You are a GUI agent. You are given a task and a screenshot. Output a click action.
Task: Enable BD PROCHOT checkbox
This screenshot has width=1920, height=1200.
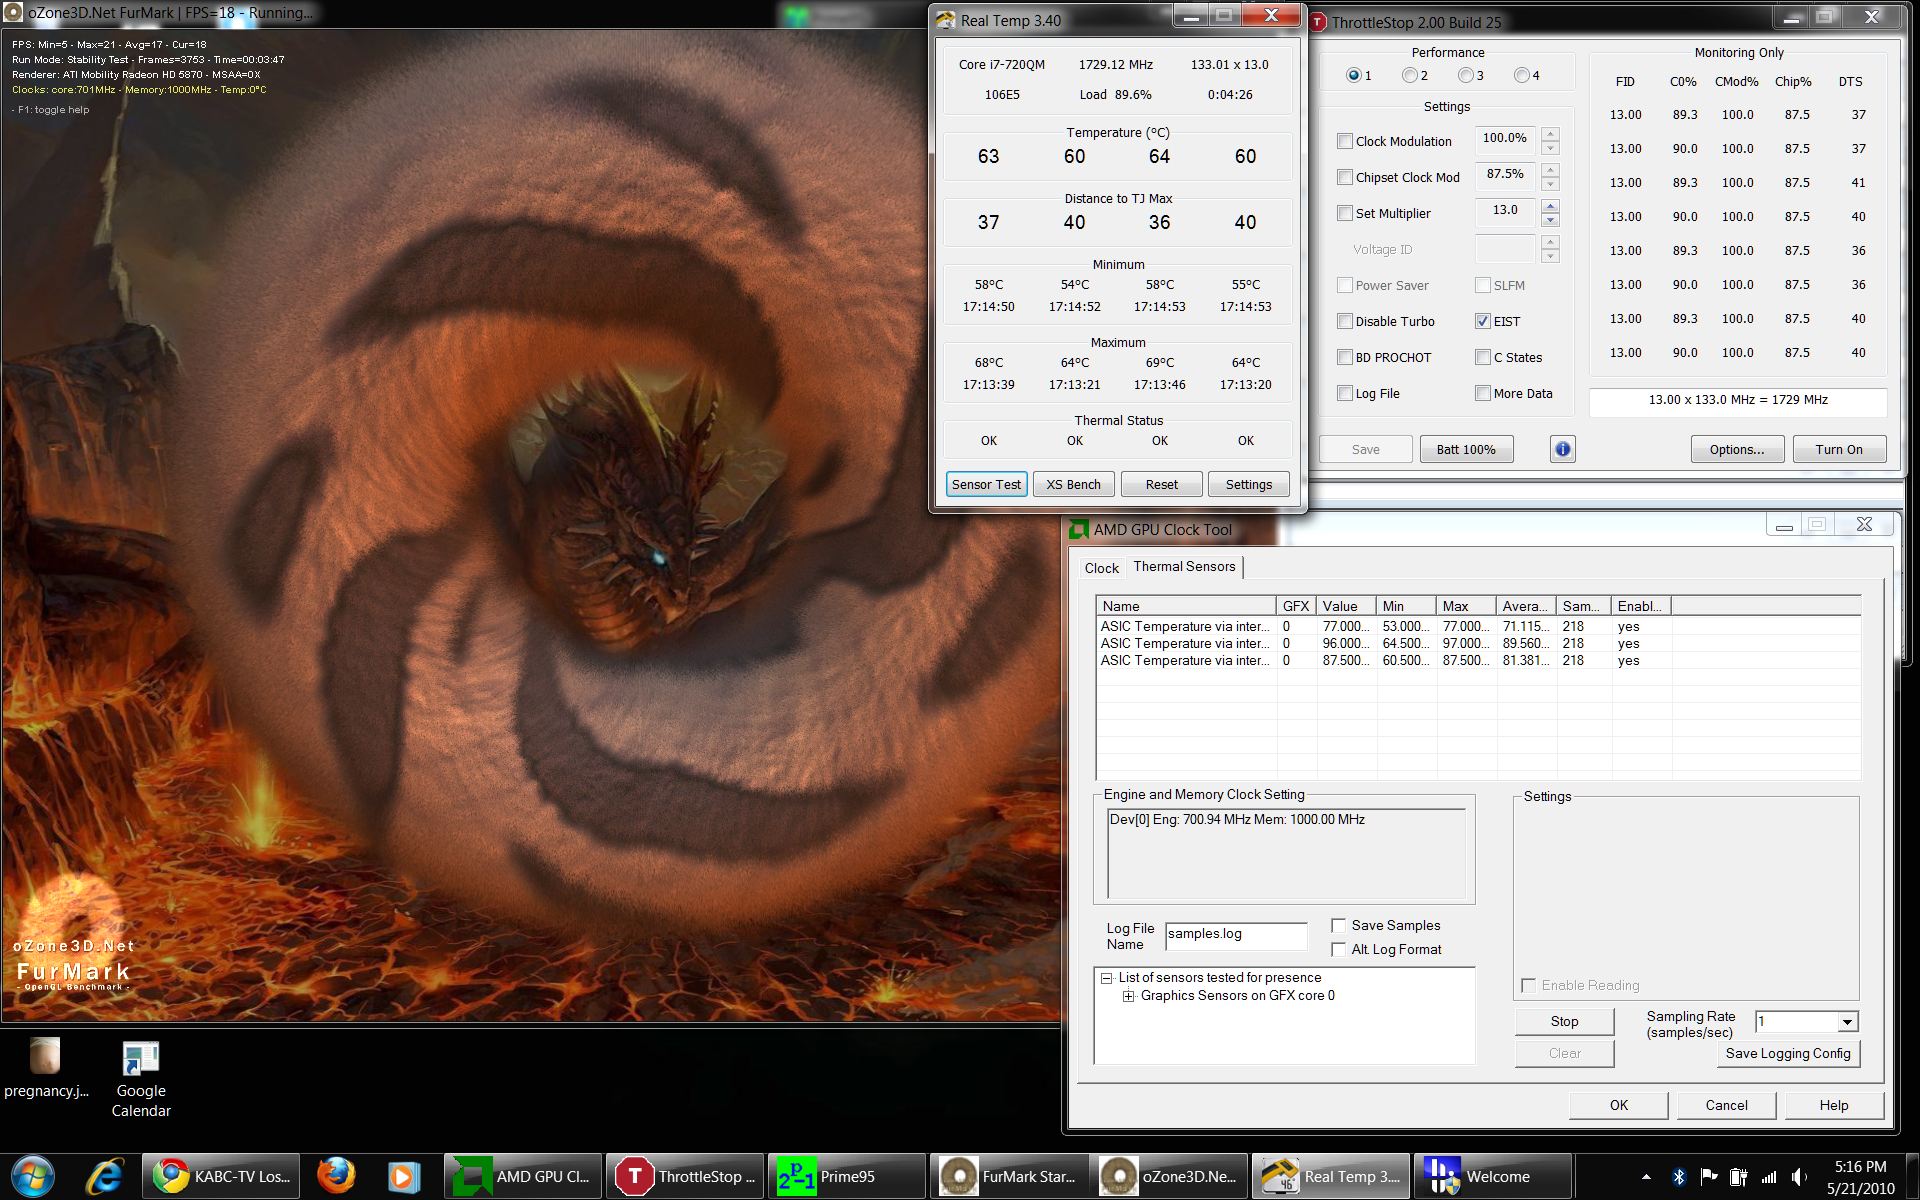tap(1345, 357)
